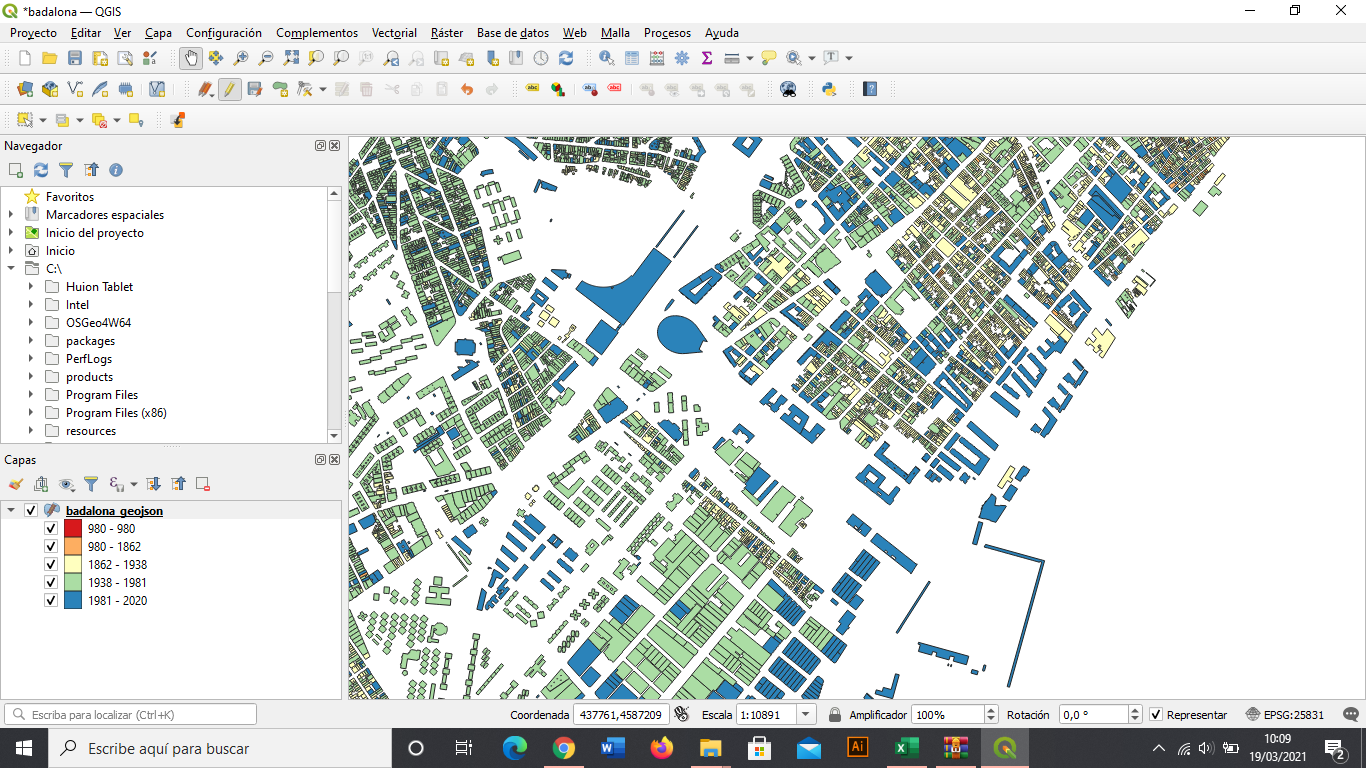Open the Python console icon
The image size is (1366, 768).
pos(829,89)
